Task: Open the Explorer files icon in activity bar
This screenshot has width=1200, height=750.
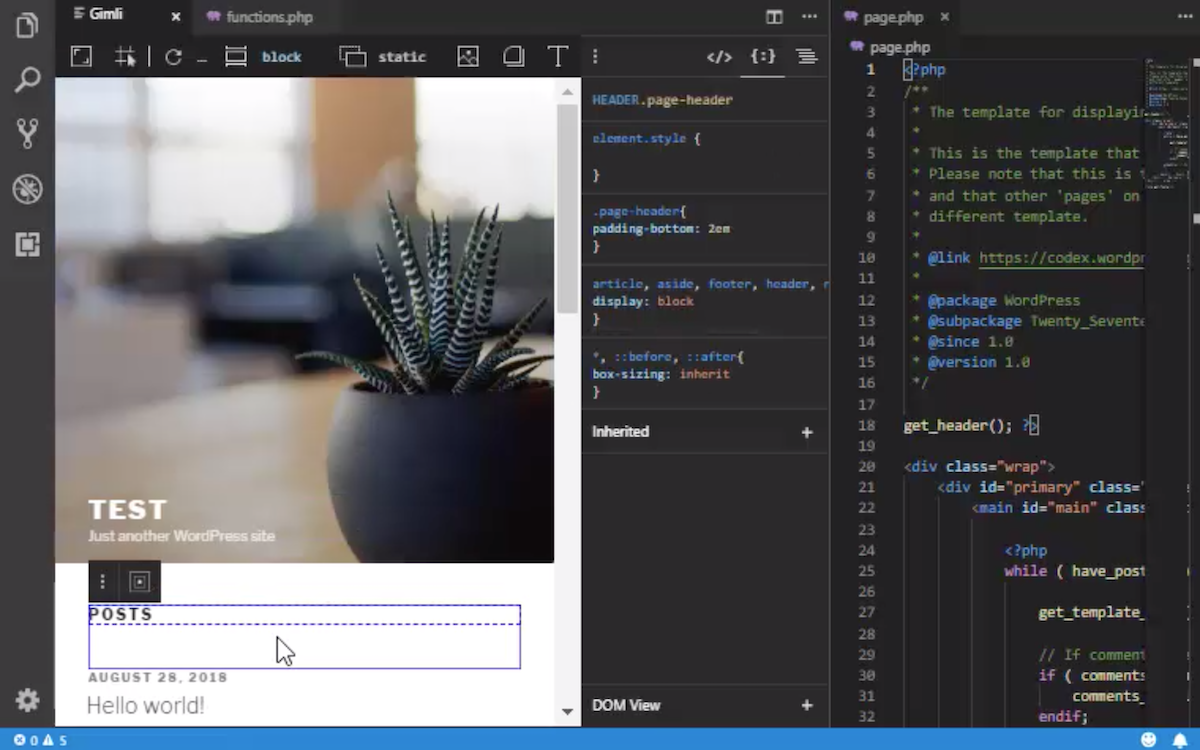Action: [27, 26]
